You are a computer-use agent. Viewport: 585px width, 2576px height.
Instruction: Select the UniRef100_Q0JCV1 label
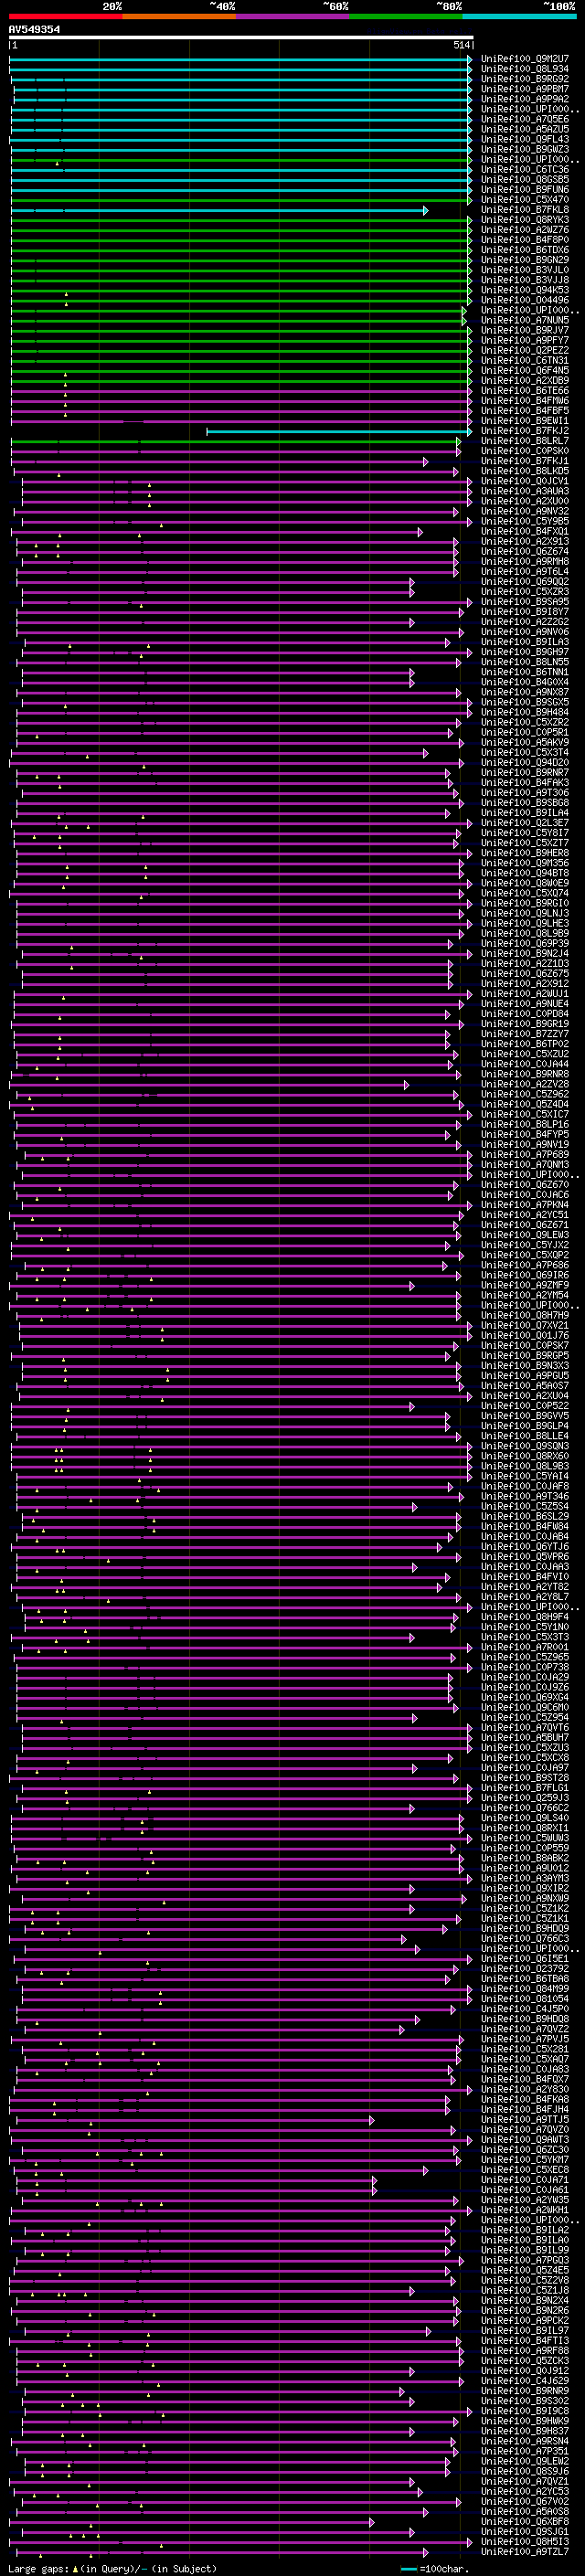[524, 481]
